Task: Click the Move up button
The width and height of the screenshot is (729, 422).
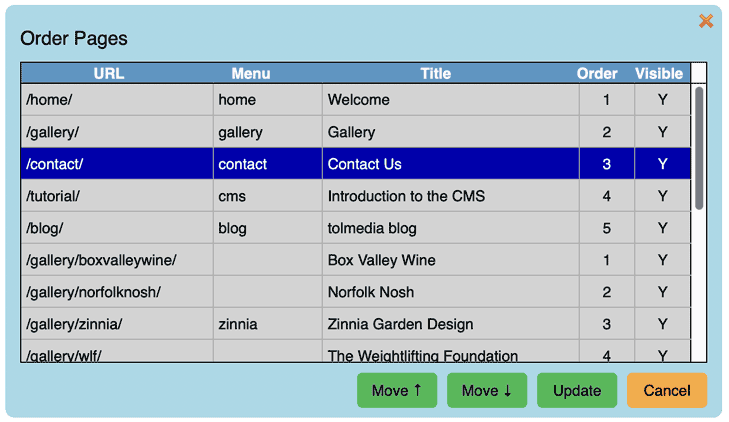Action: pyautogui.click(x=397, y=390)
